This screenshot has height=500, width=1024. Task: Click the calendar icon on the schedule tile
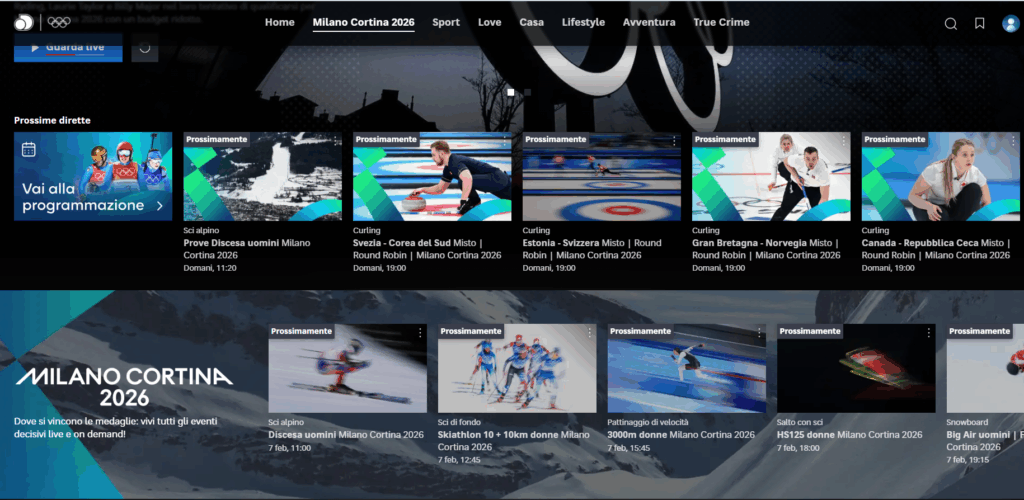(29, 149)
